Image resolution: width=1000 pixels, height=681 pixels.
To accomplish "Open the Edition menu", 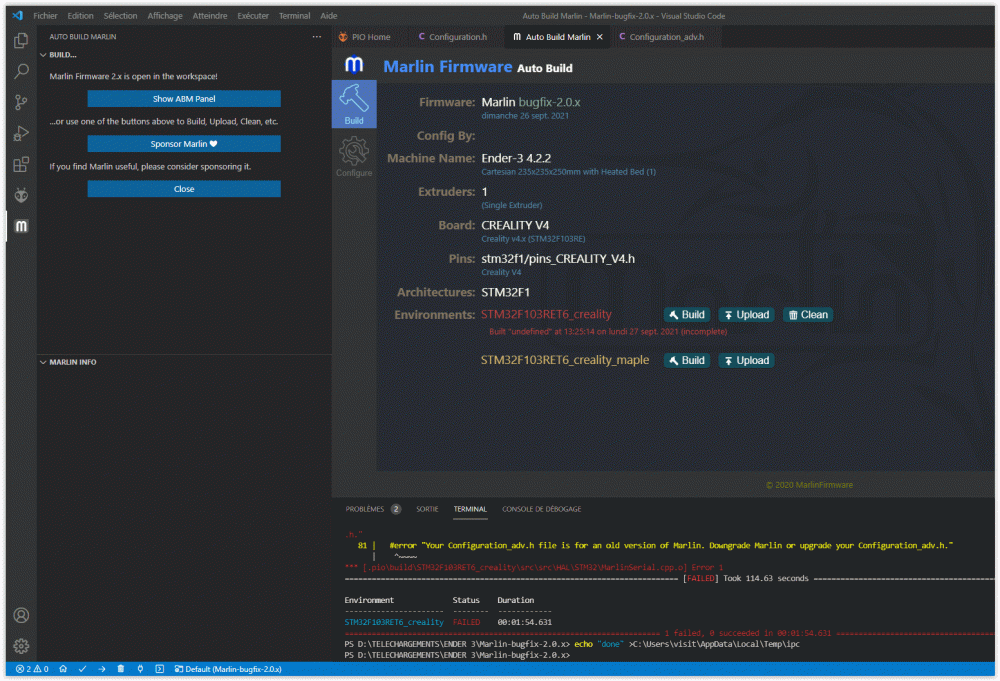I will tap(80, 16).
